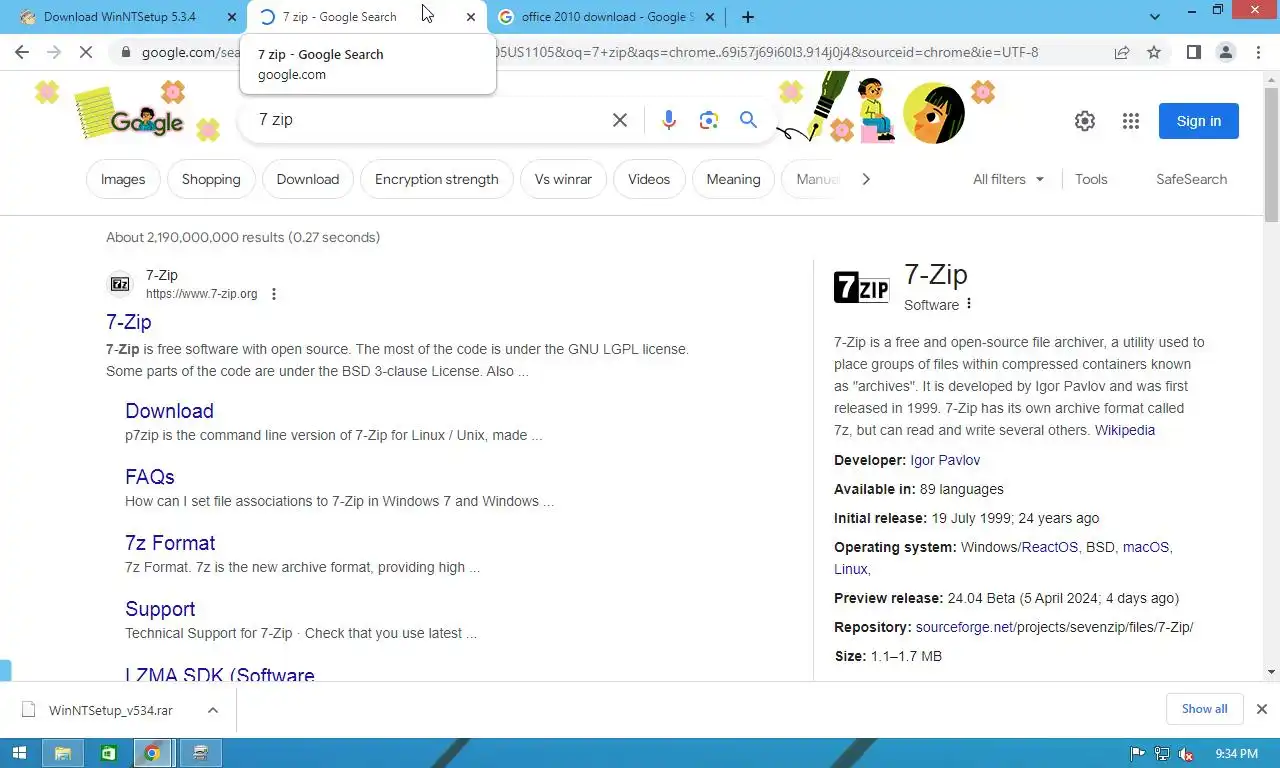Open the macOS link

[1146, 547]
